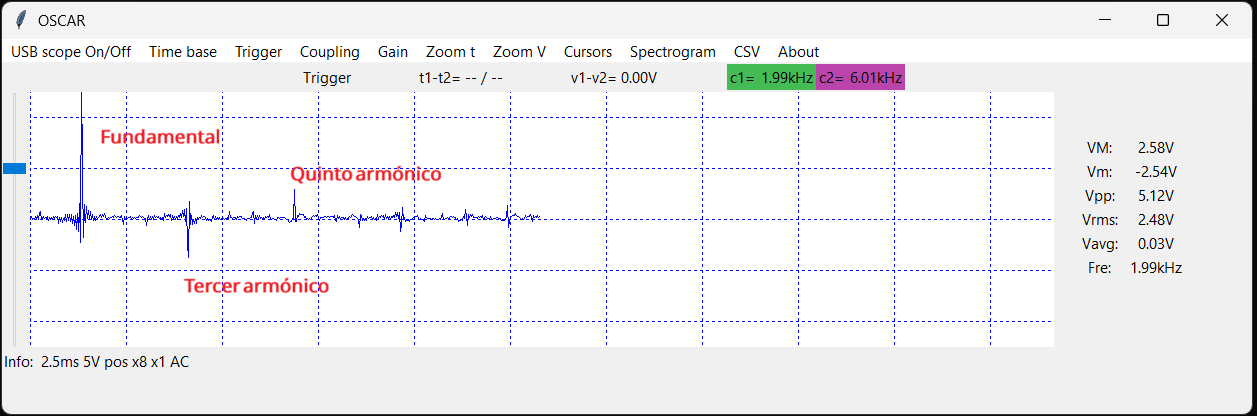
Task: Click the blue vertical position slider handle
Action: point(14,169)
